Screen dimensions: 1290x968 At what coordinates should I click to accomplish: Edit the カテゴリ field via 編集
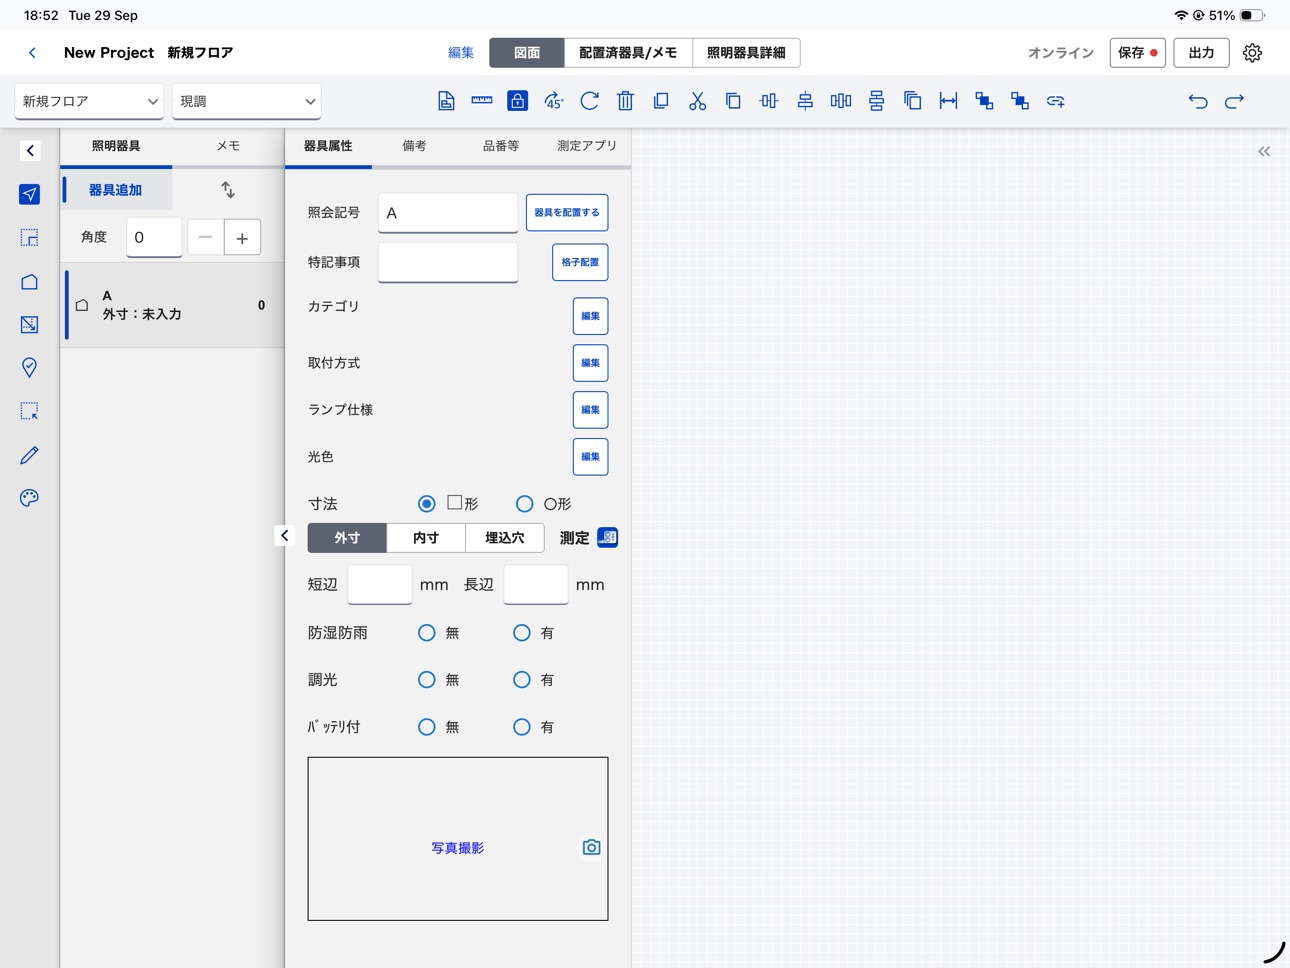(590, 316)
